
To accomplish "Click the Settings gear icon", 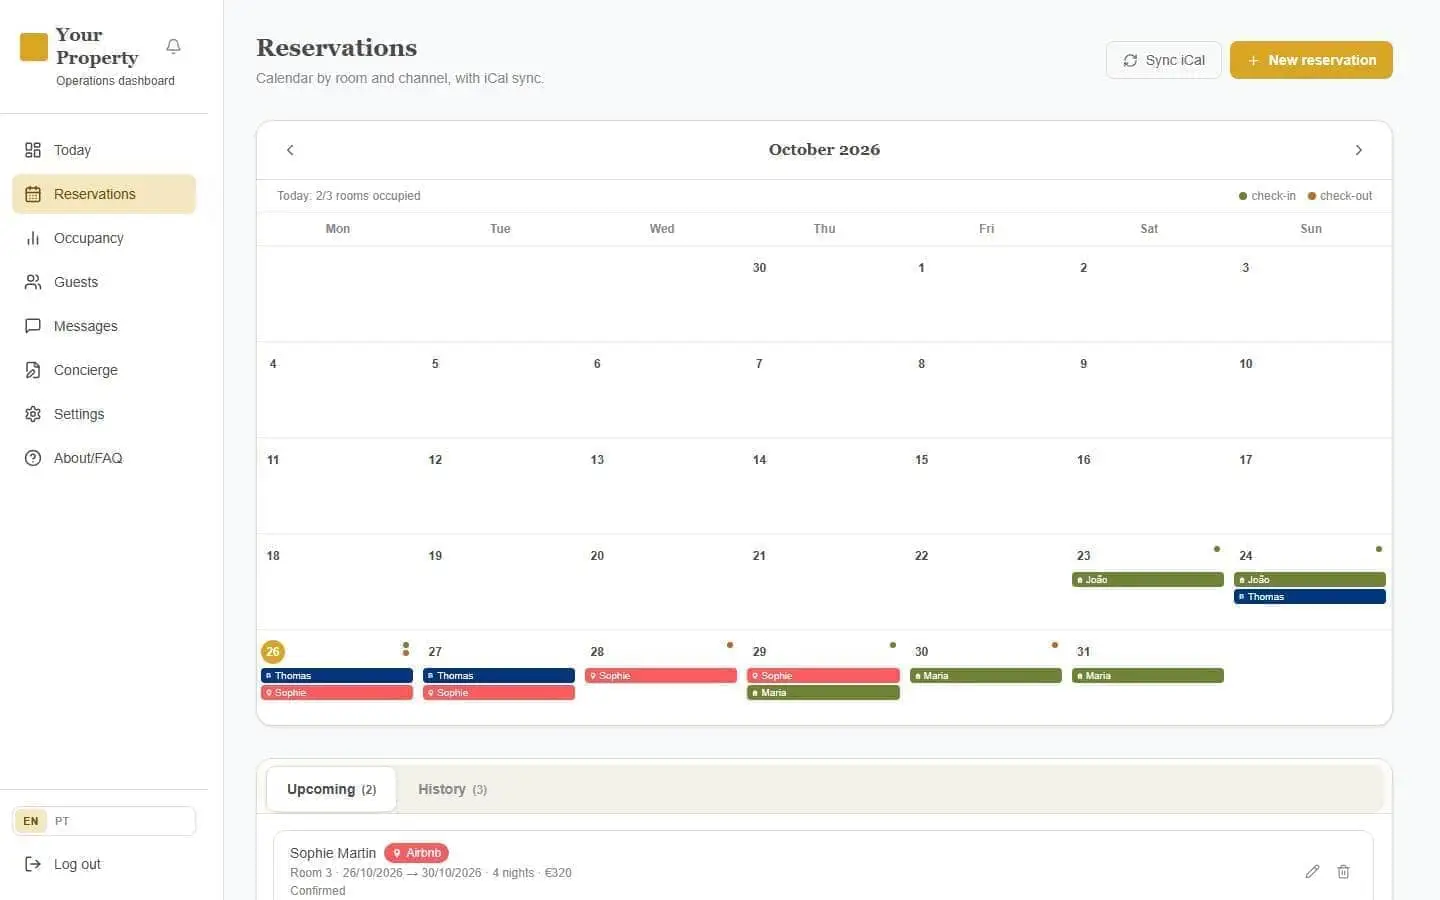I will pos(33,414).
